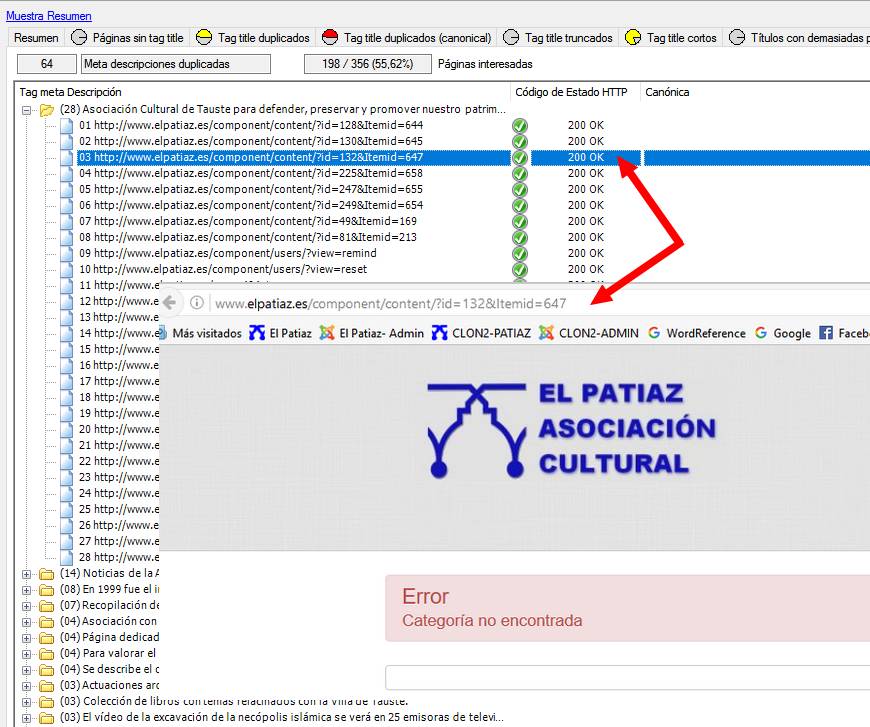Open the El Patiaz- Admin bookmark
The image size is (870, 727).
[371, 333]
